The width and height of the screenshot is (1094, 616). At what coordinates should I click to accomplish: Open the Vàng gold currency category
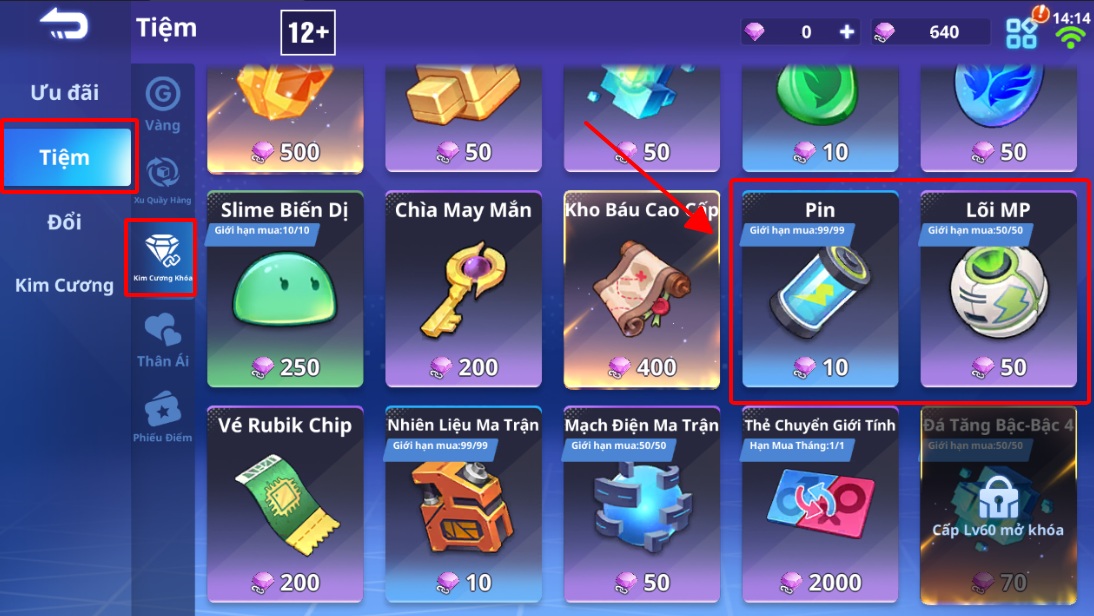pyautogui.click(x=163, y=104)
